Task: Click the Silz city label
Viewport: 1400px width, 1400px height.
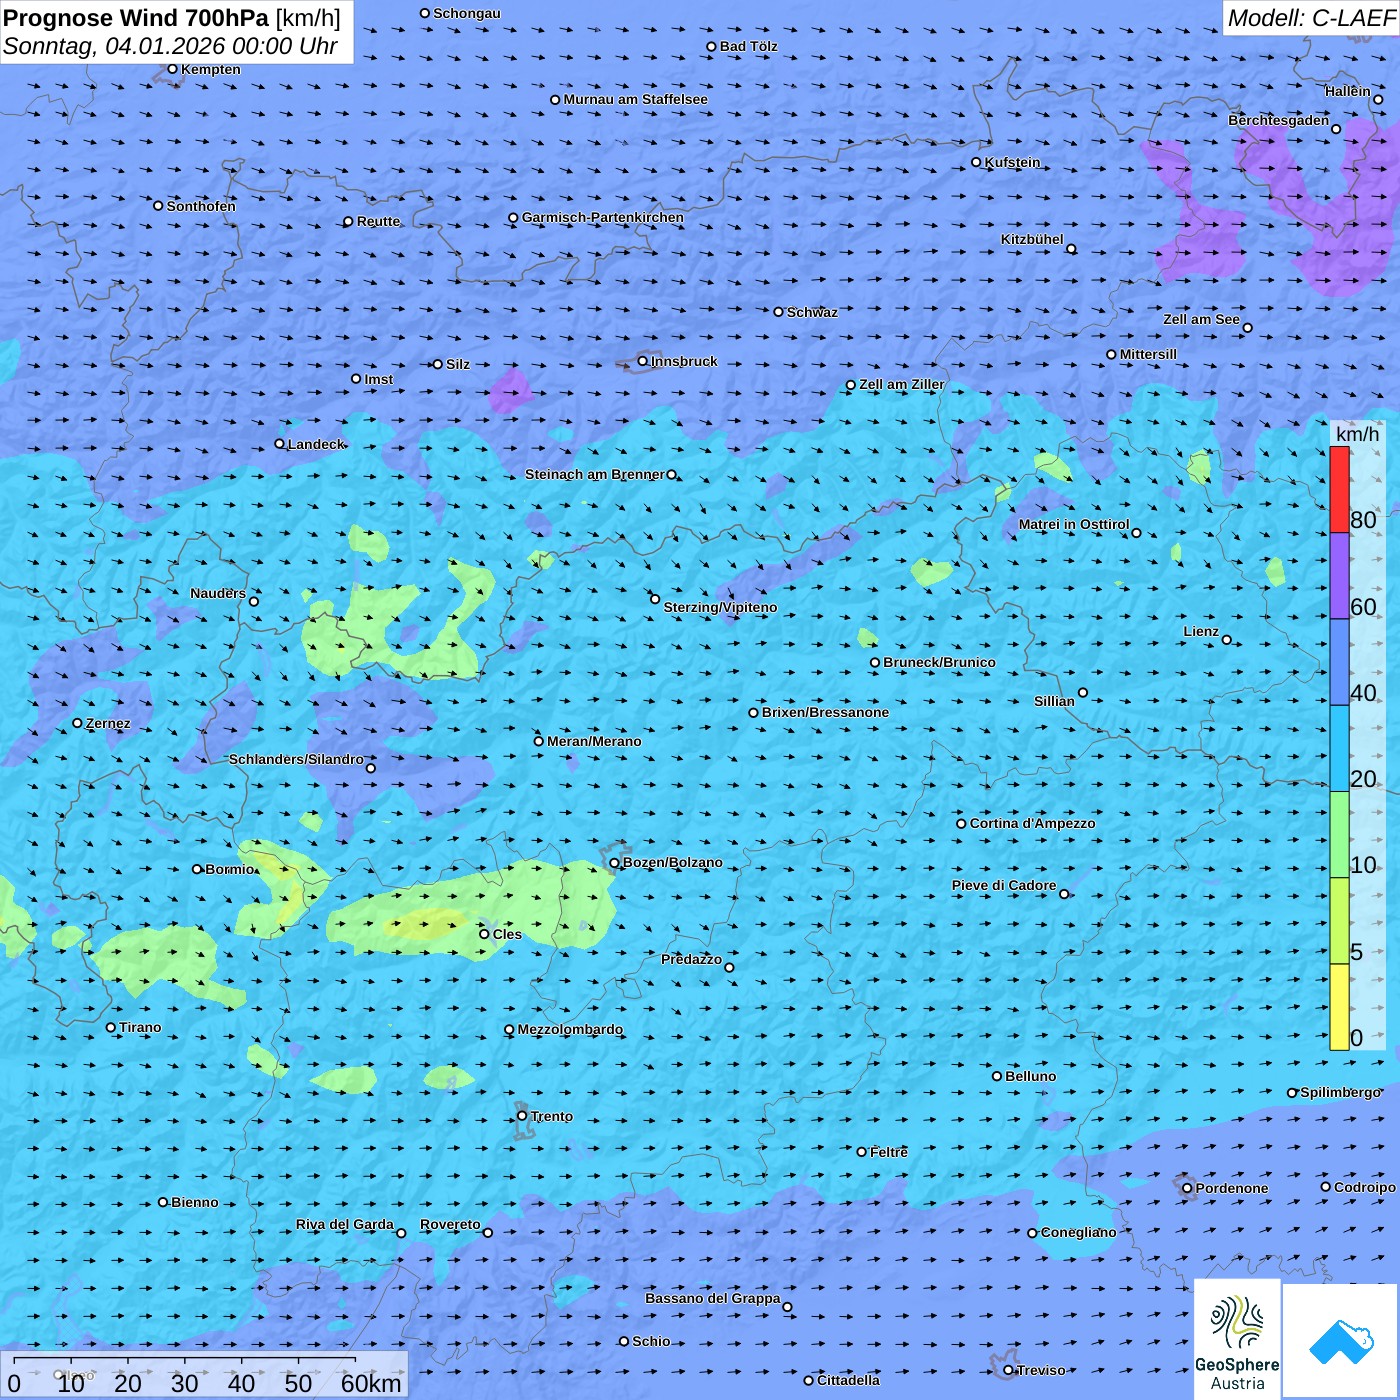Action: click(x=457, y=364)
